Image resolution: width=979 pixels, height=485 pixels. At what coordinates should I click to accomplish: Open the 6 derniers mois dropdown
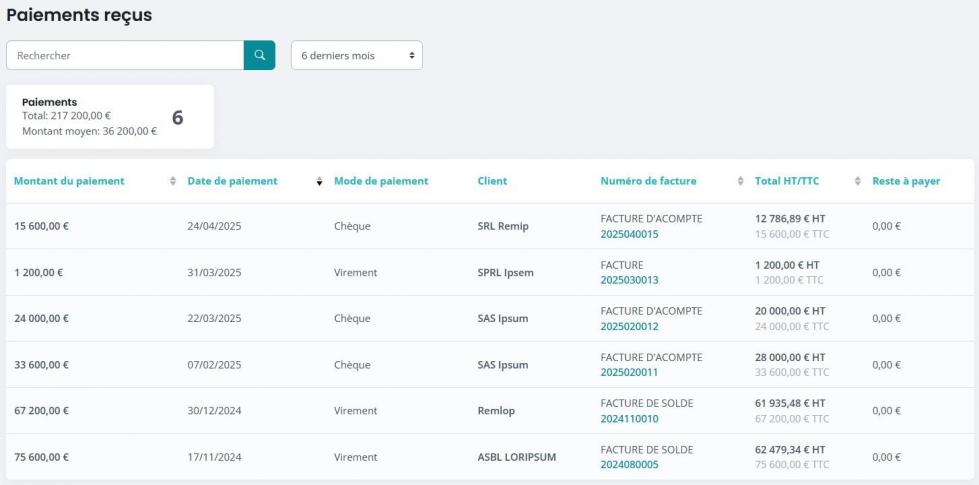pyautogui.click(x=357, y=55)
